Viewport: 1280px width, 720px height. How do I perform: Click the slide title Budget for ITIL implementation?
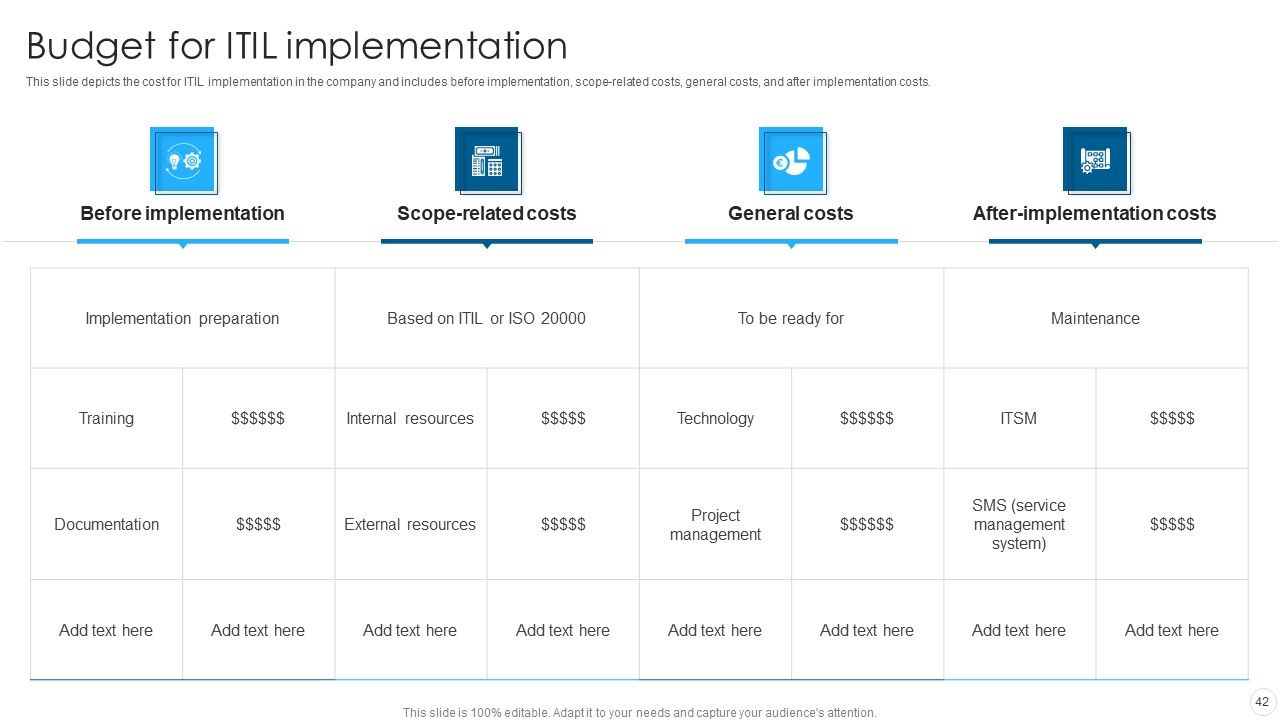[297, 46]
